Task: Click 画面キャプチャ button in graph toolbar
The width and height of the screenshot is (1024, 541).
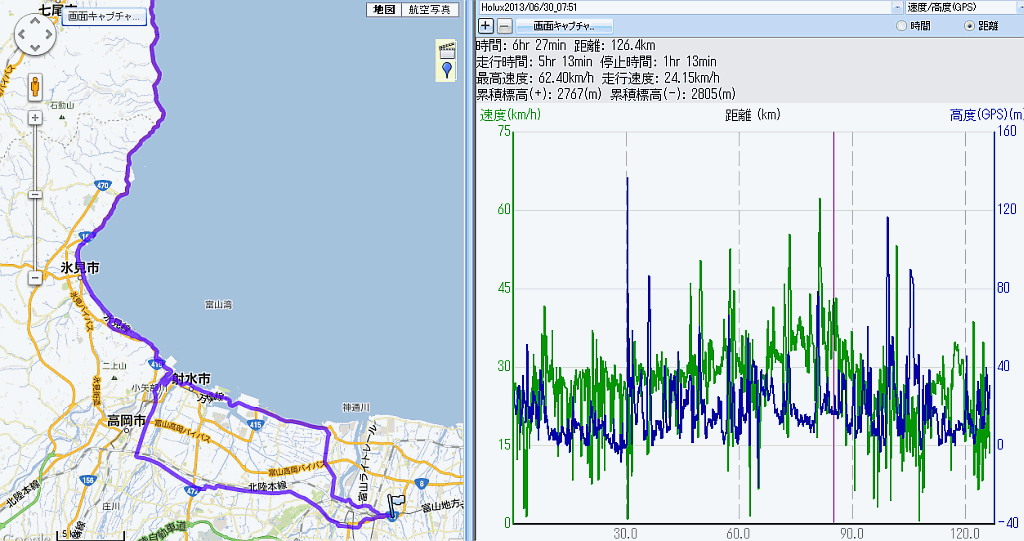Action: coord(563,25)
